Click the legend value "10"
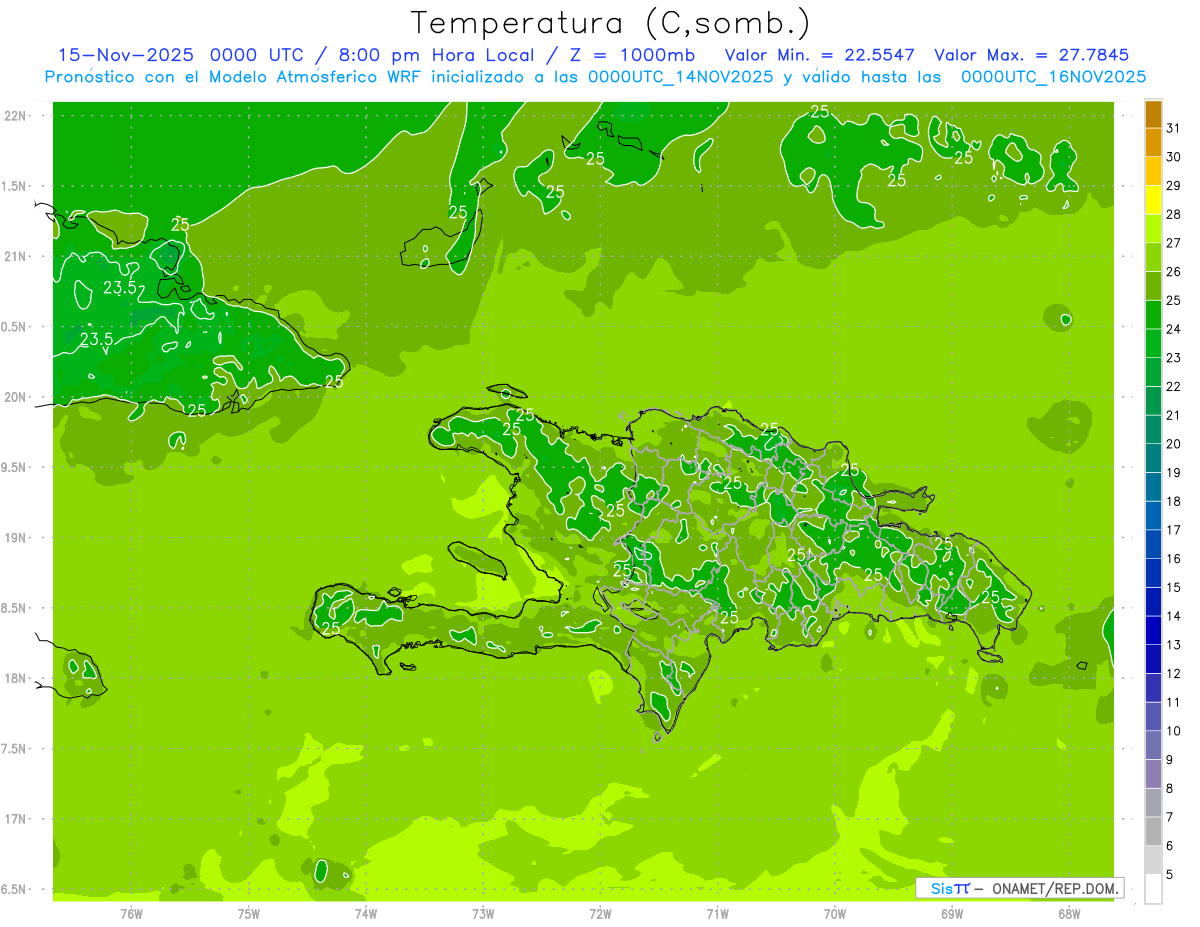Screen dimensions: 1200x927 (x=1174, y=731)
